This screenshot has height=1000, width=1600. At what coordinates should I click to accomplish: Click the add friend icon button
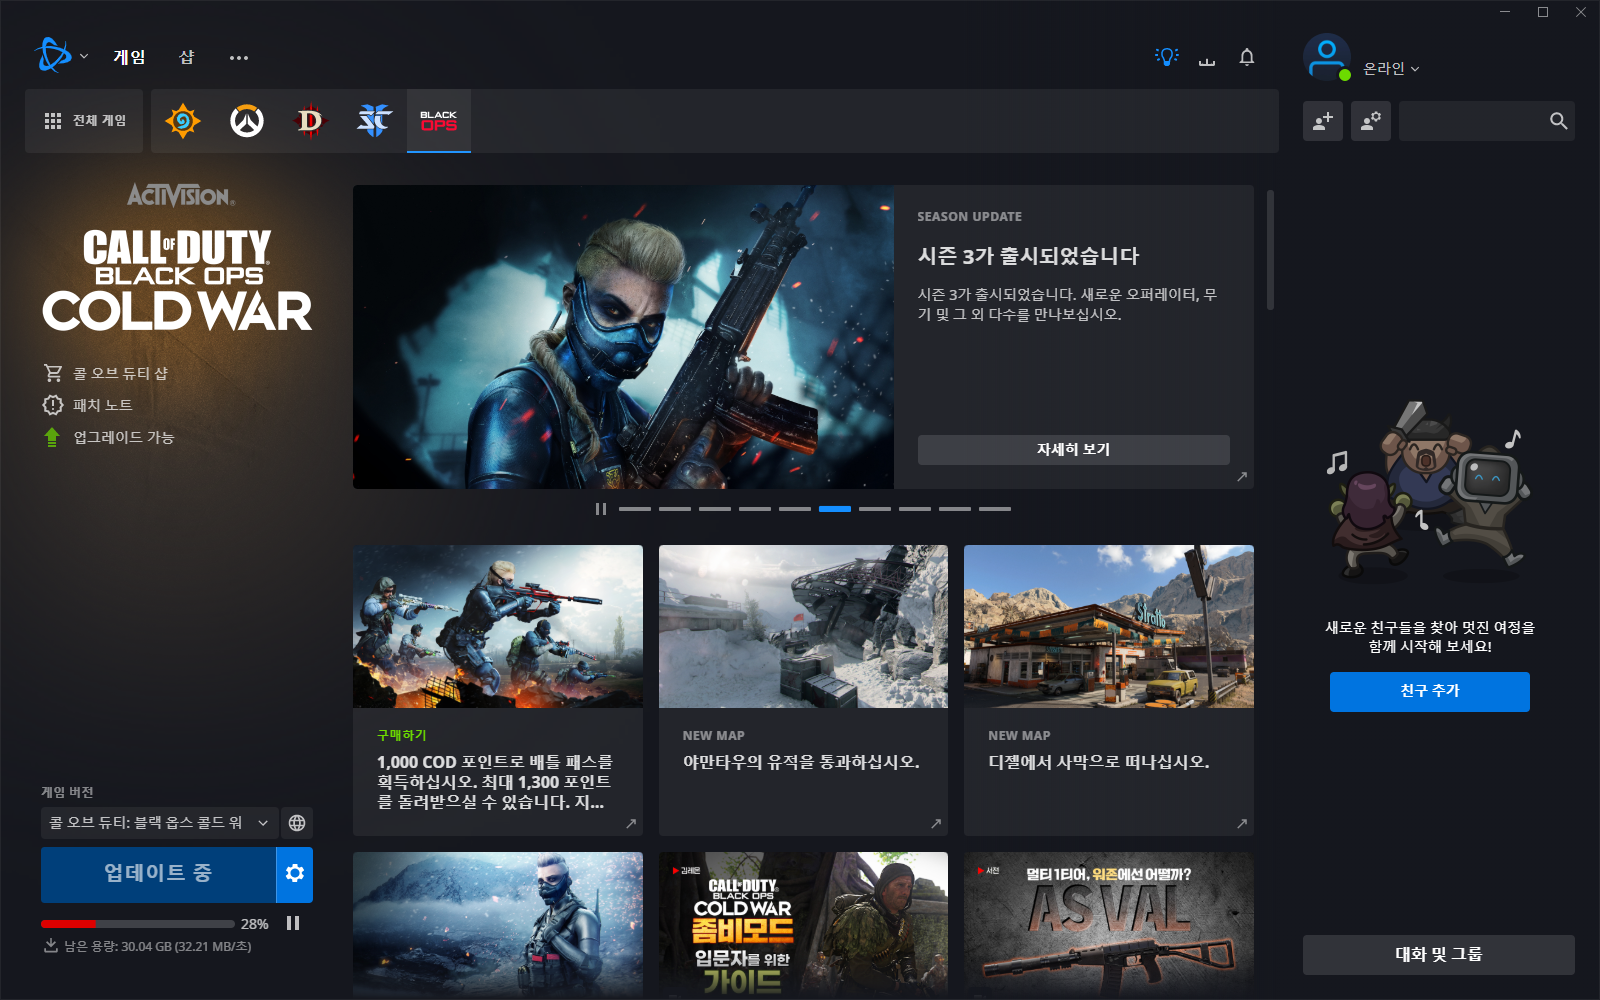(1323, 121)
